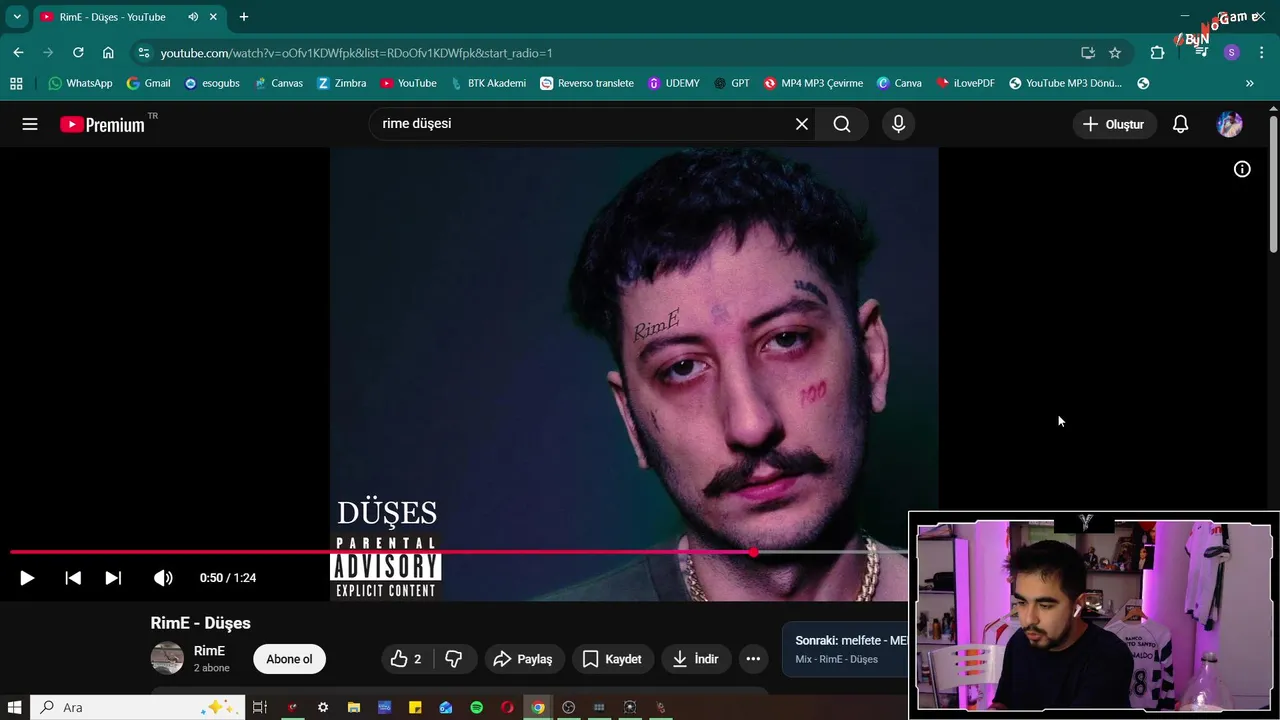Screen dimensions: 1280x720
Task: Open the Sonraki melfete upcoming mix item
Action: tap(846, 649)
